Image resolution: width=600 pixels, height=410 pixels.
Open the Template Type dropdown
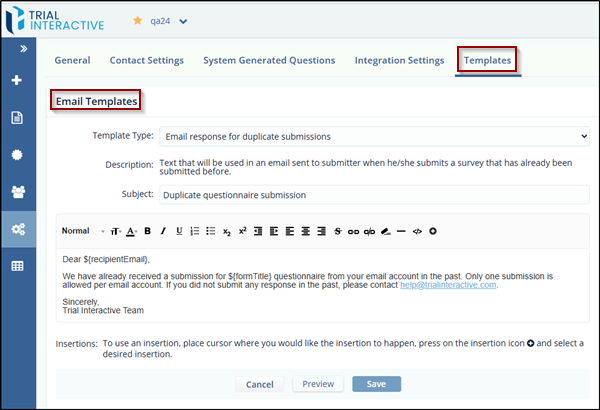[x=373, y=136]
